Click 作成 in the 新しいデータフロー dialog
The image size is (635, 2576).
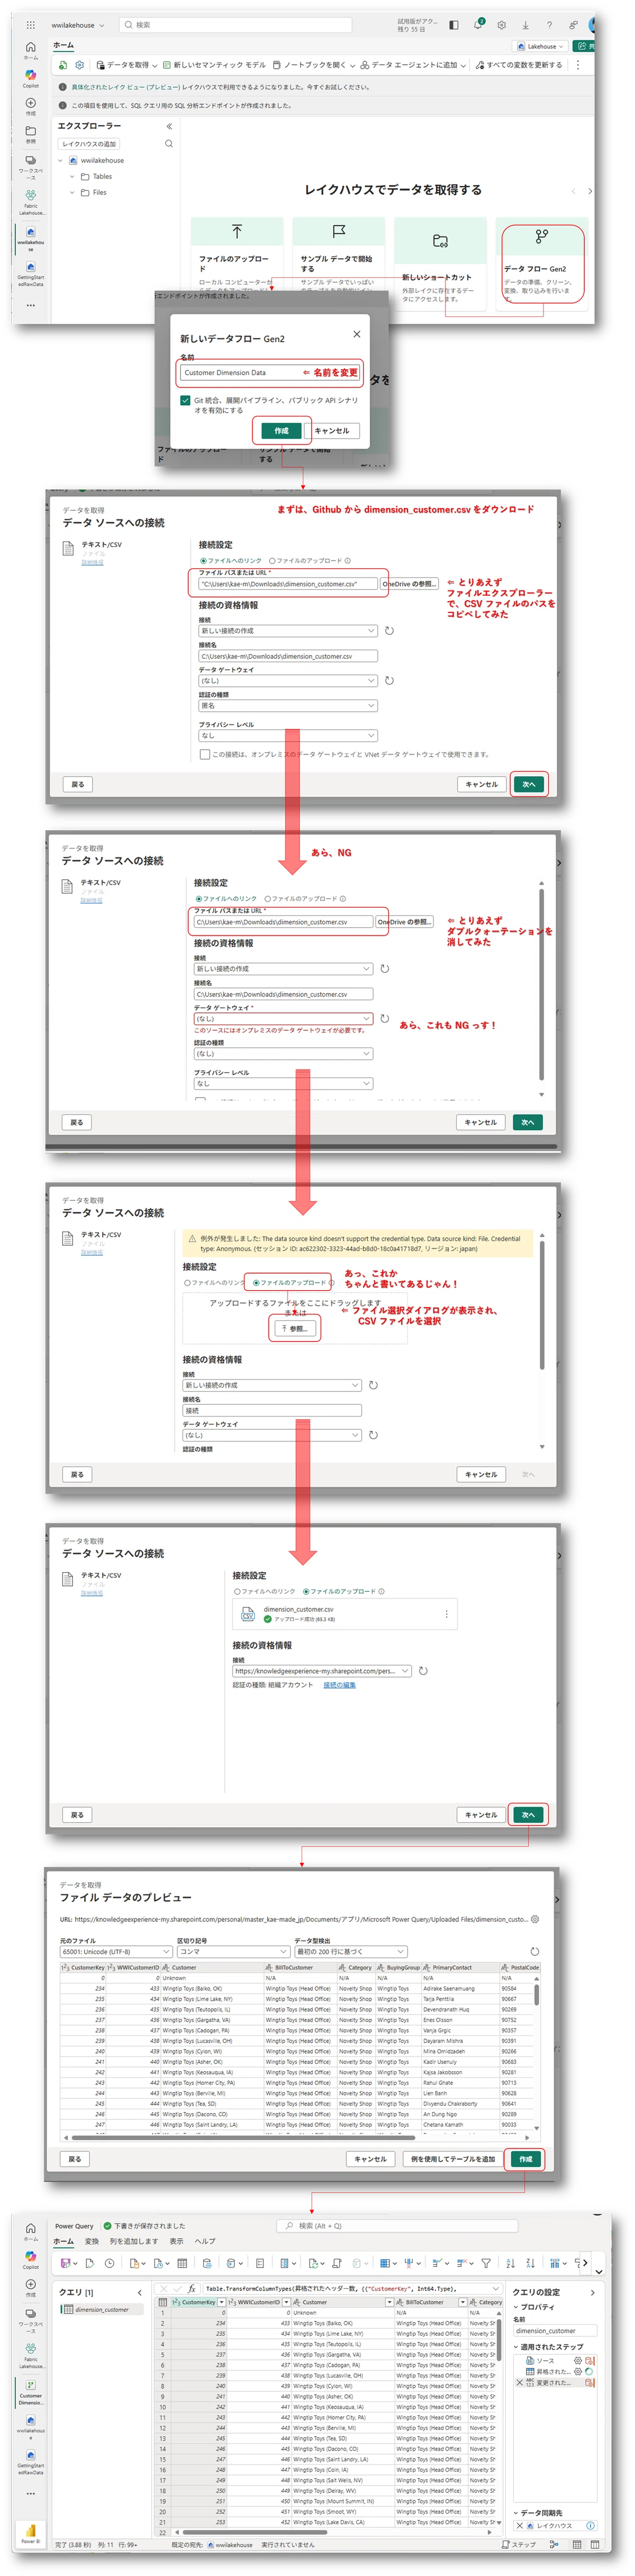pyautogui.click(x=281, y=431)
